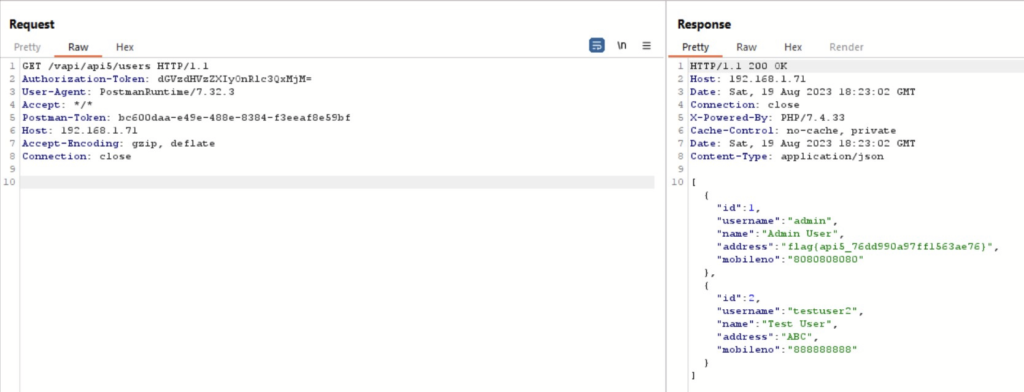Switch Request view to Pretty tab
Screen dimensions: 1024x392
tap(27, 47)
